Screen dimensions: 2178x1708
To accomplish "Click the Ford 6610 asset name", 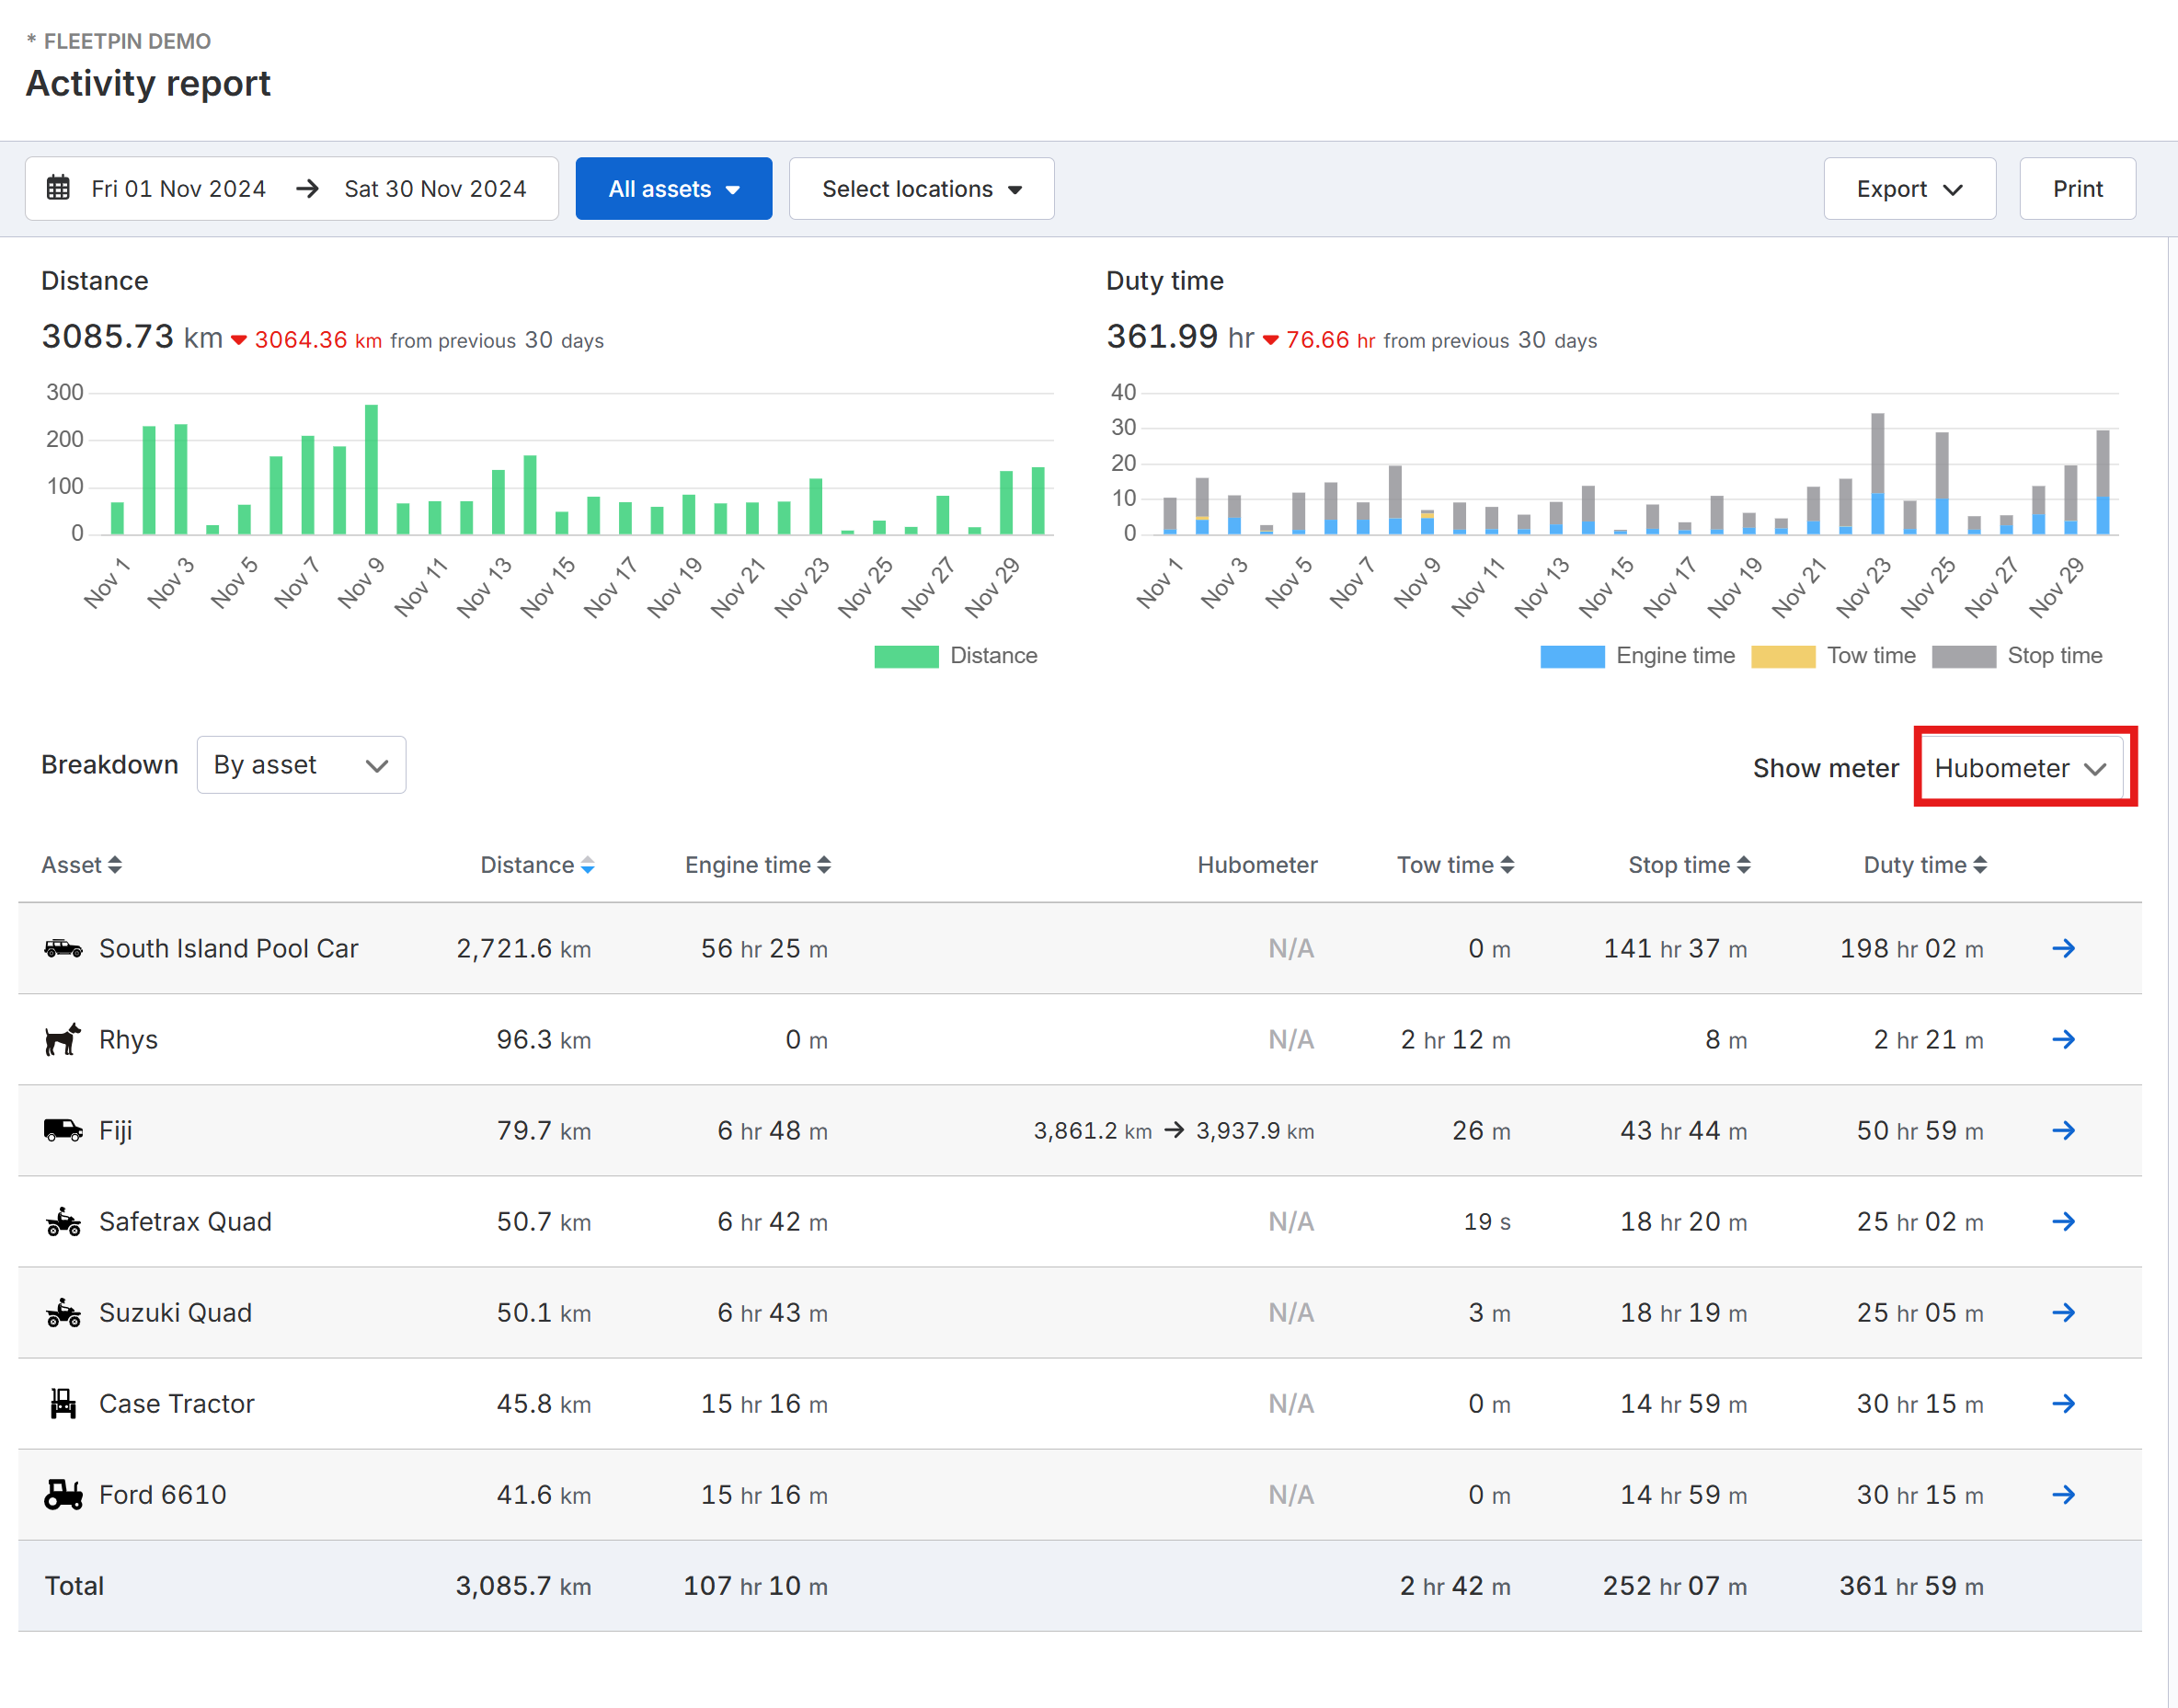I will coord(162,1494).
